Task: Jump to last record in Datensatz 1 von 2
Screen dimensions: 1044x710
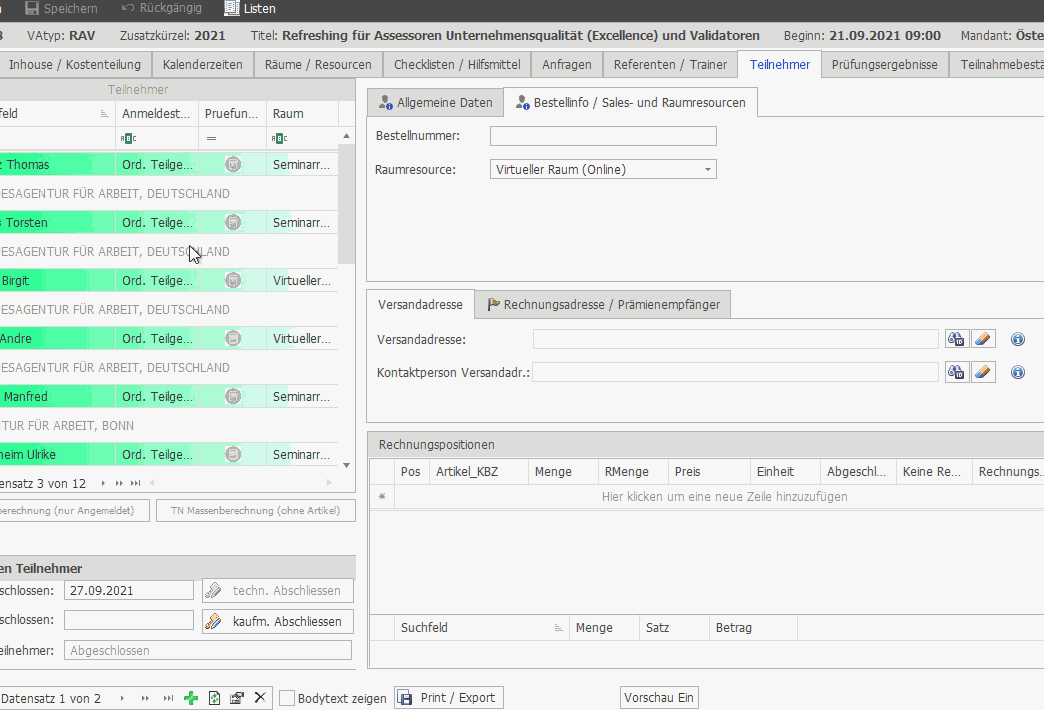Action: 168,698
